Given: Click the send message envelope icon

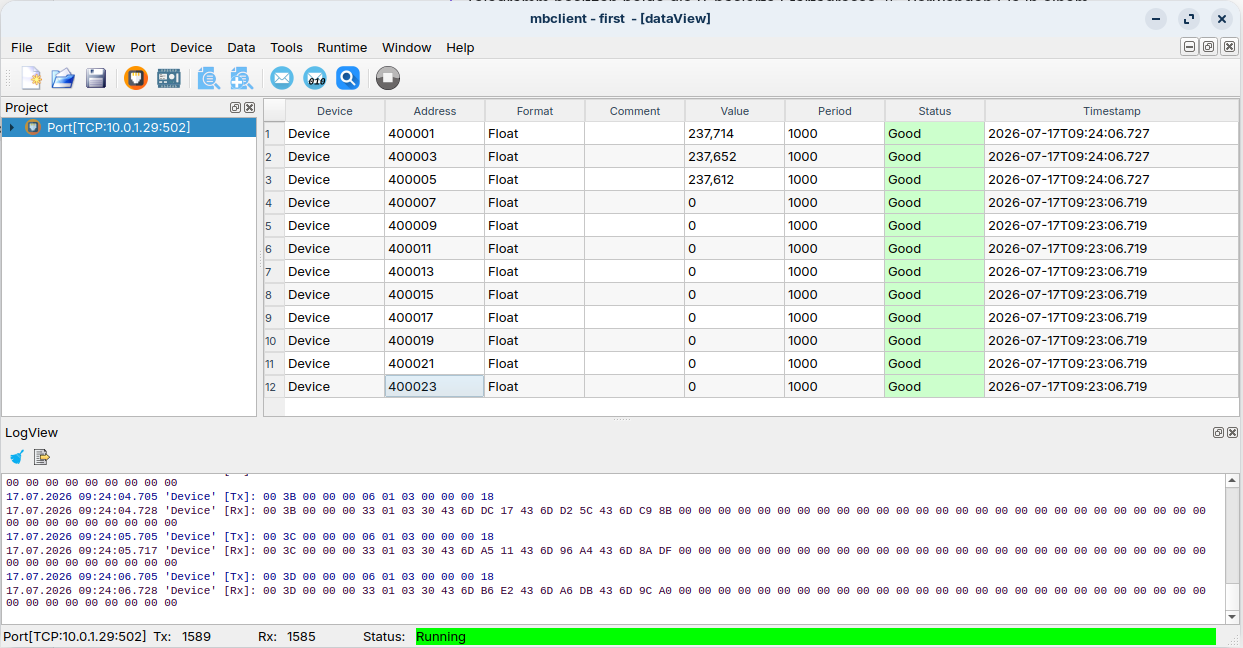Looking at the screenshot, I should (282, 78).
